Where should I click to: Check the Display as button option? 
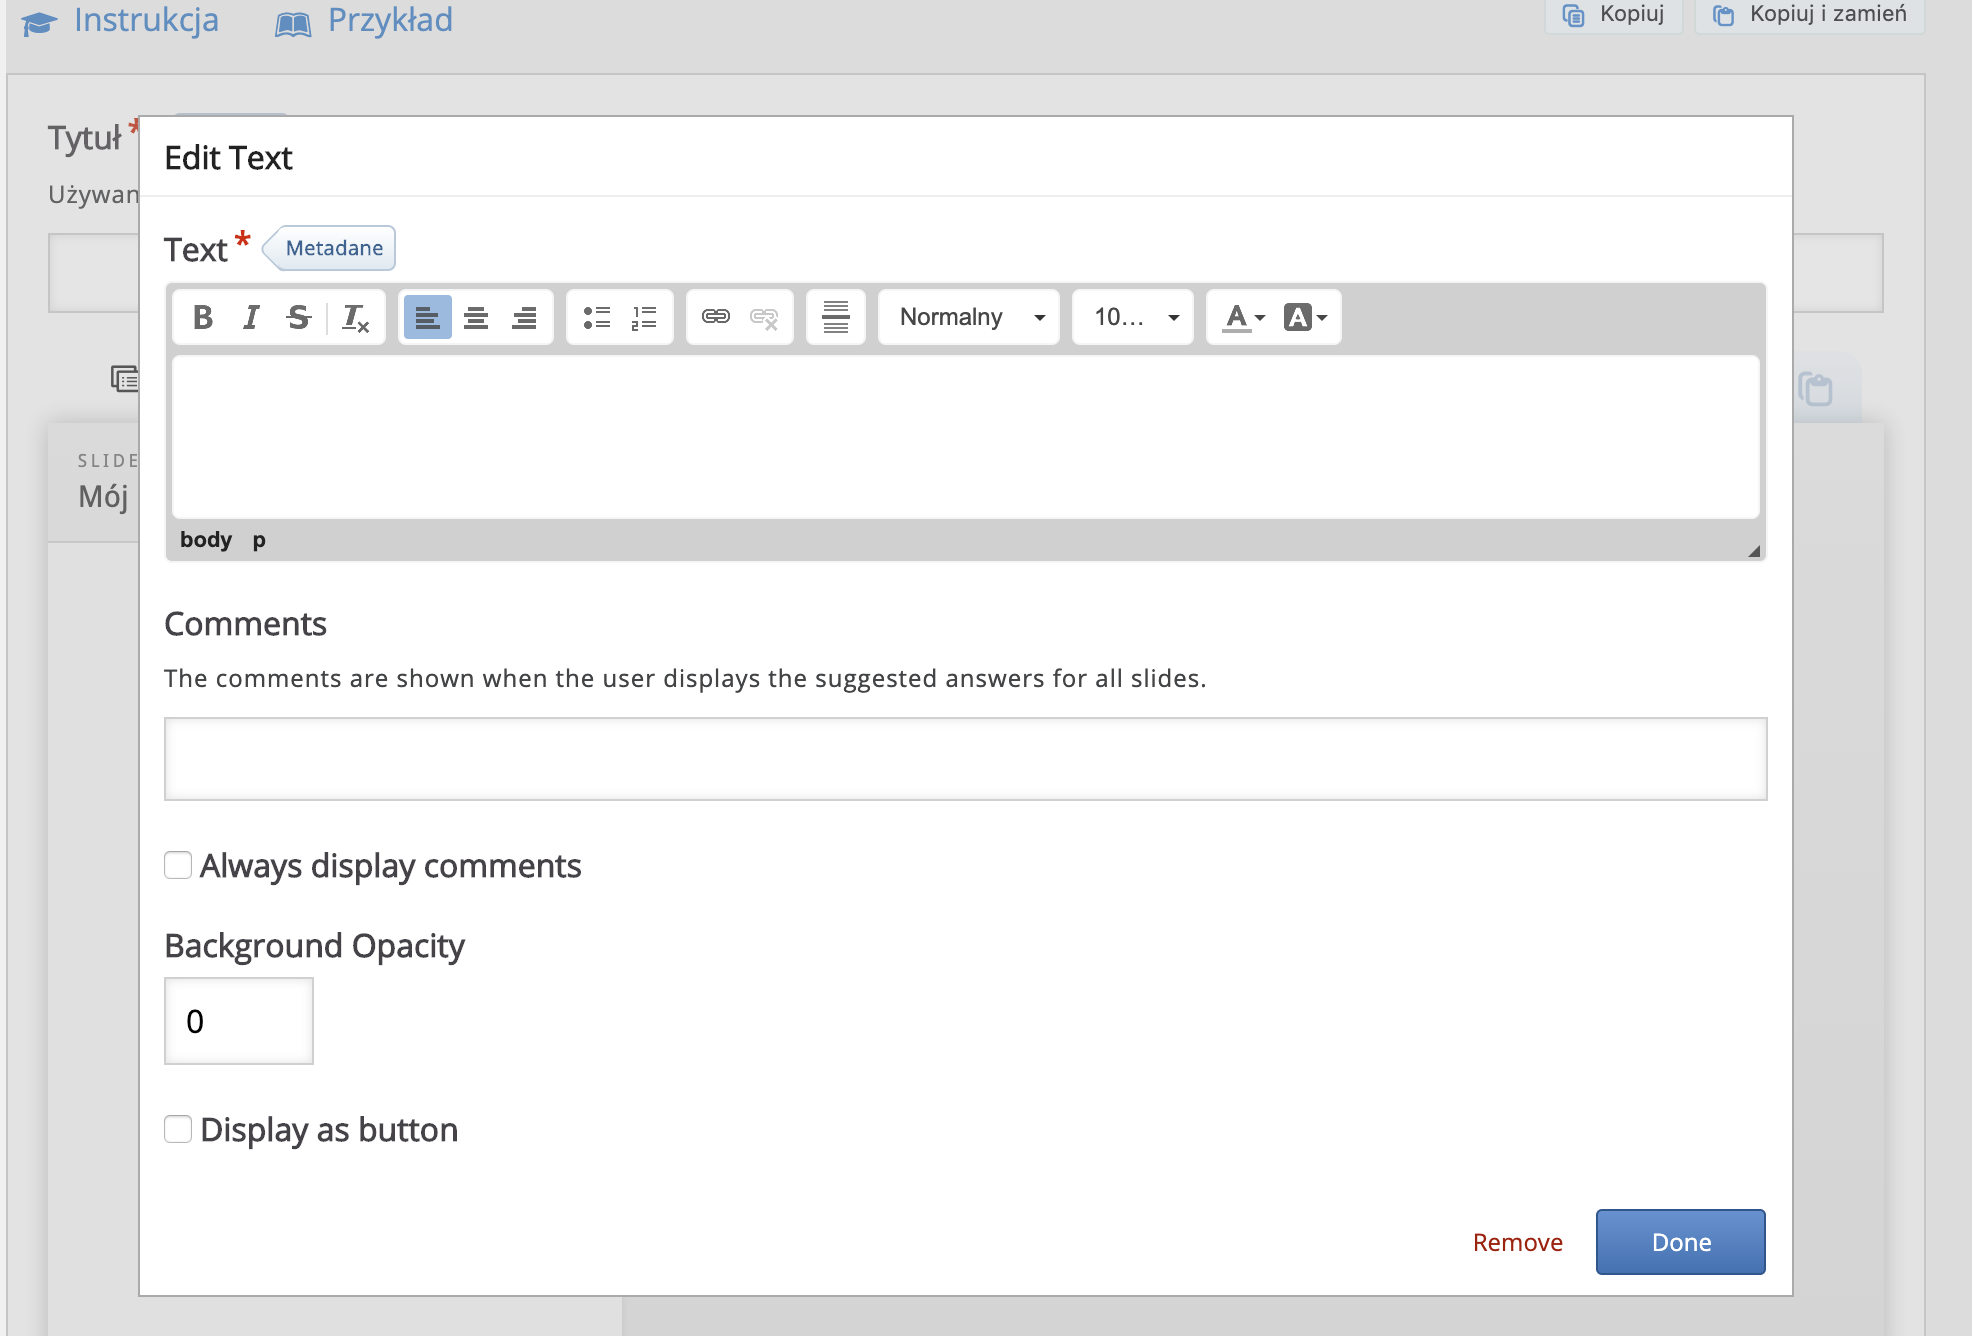(178, 1129)
